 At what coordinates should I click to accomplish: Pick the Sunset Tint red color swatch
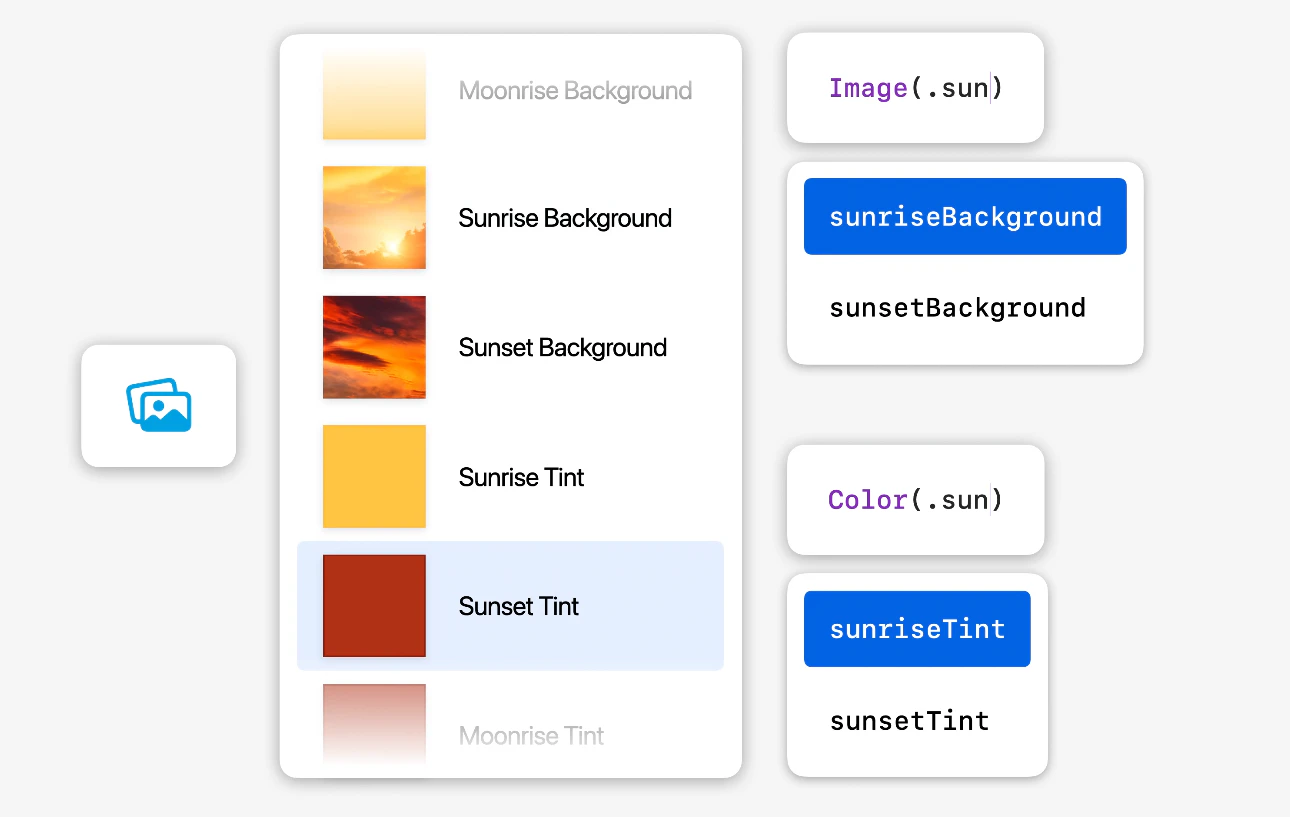point(374,606)
